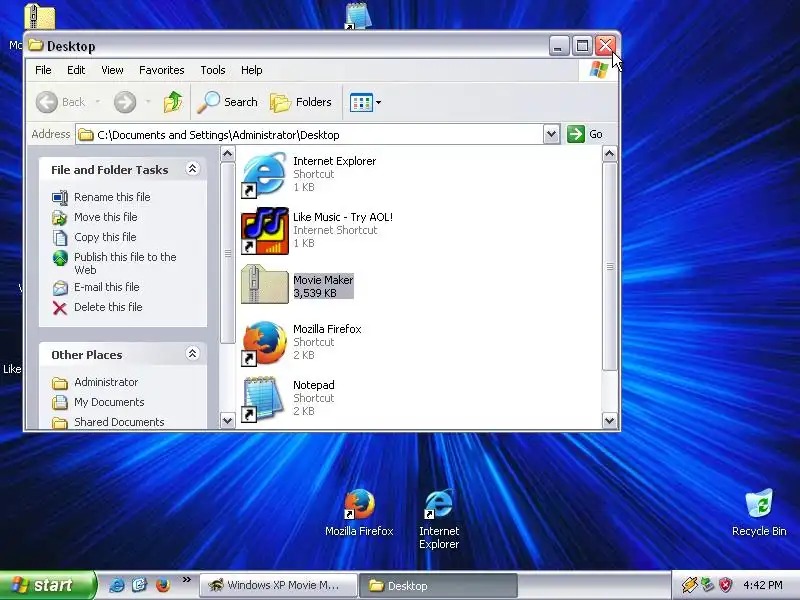The width and height of the screenshot is (800, 600).
Task: Open the Address bar dropdown arrow
Action: (551, 134)
